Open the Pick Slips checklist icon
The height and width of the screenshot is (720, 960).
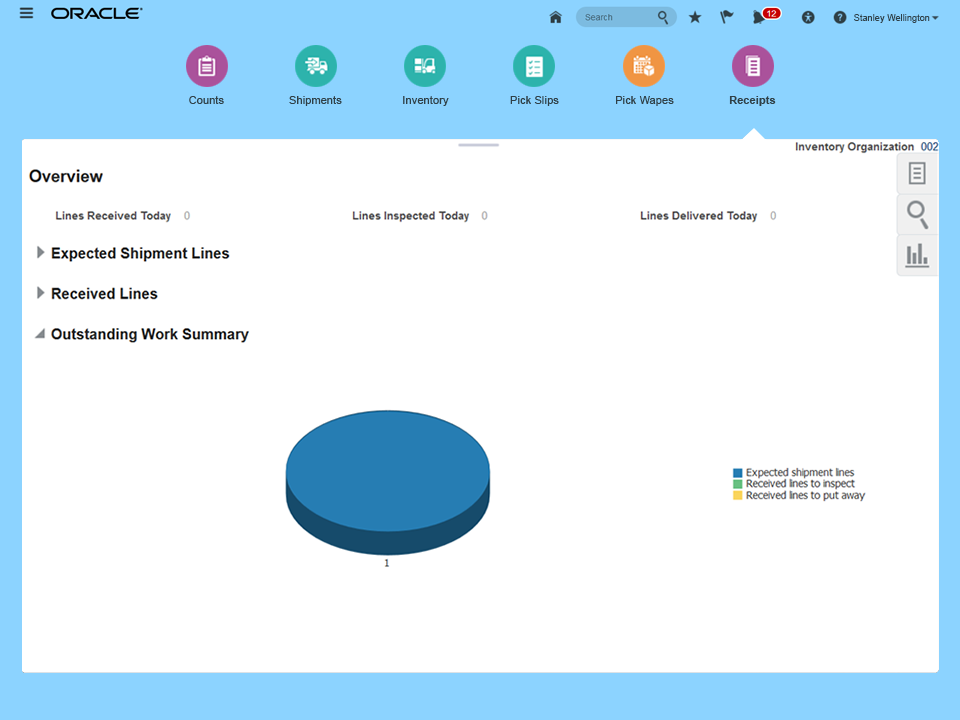[534, 66]
